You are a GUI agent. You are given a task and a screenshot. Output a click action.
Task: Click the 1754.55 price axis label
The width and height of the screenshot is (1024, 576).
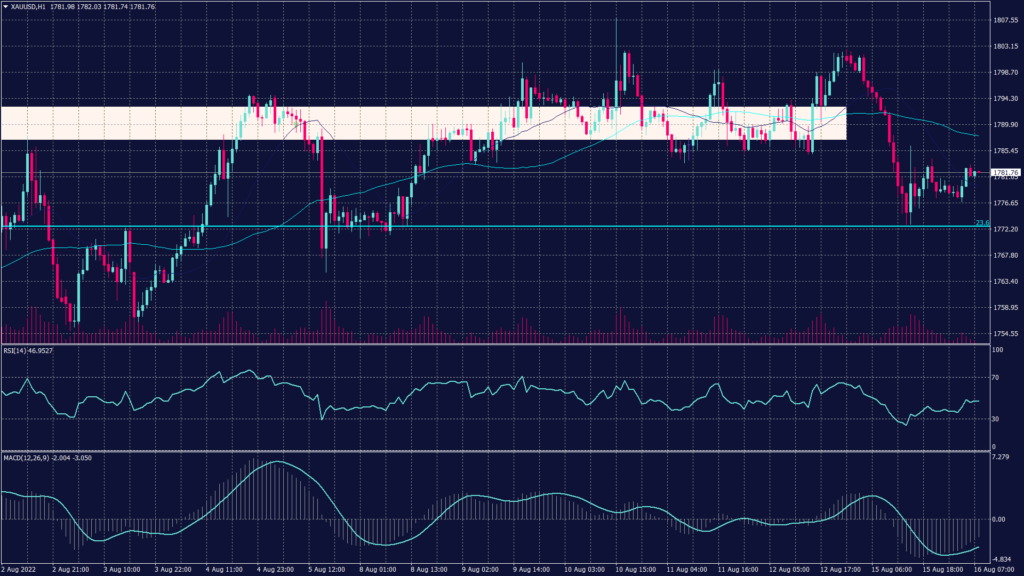coord(1005,334)
